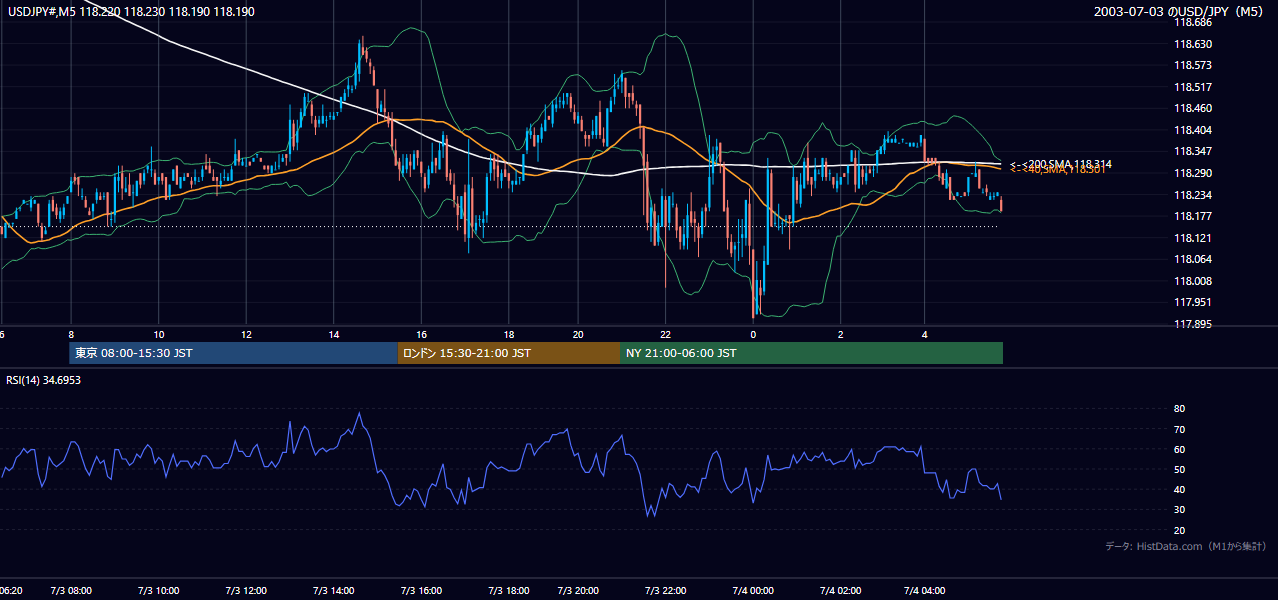The image size is (1278, 600).
Task: Click hour marker 18 below price chart
Action: [509, 334]
